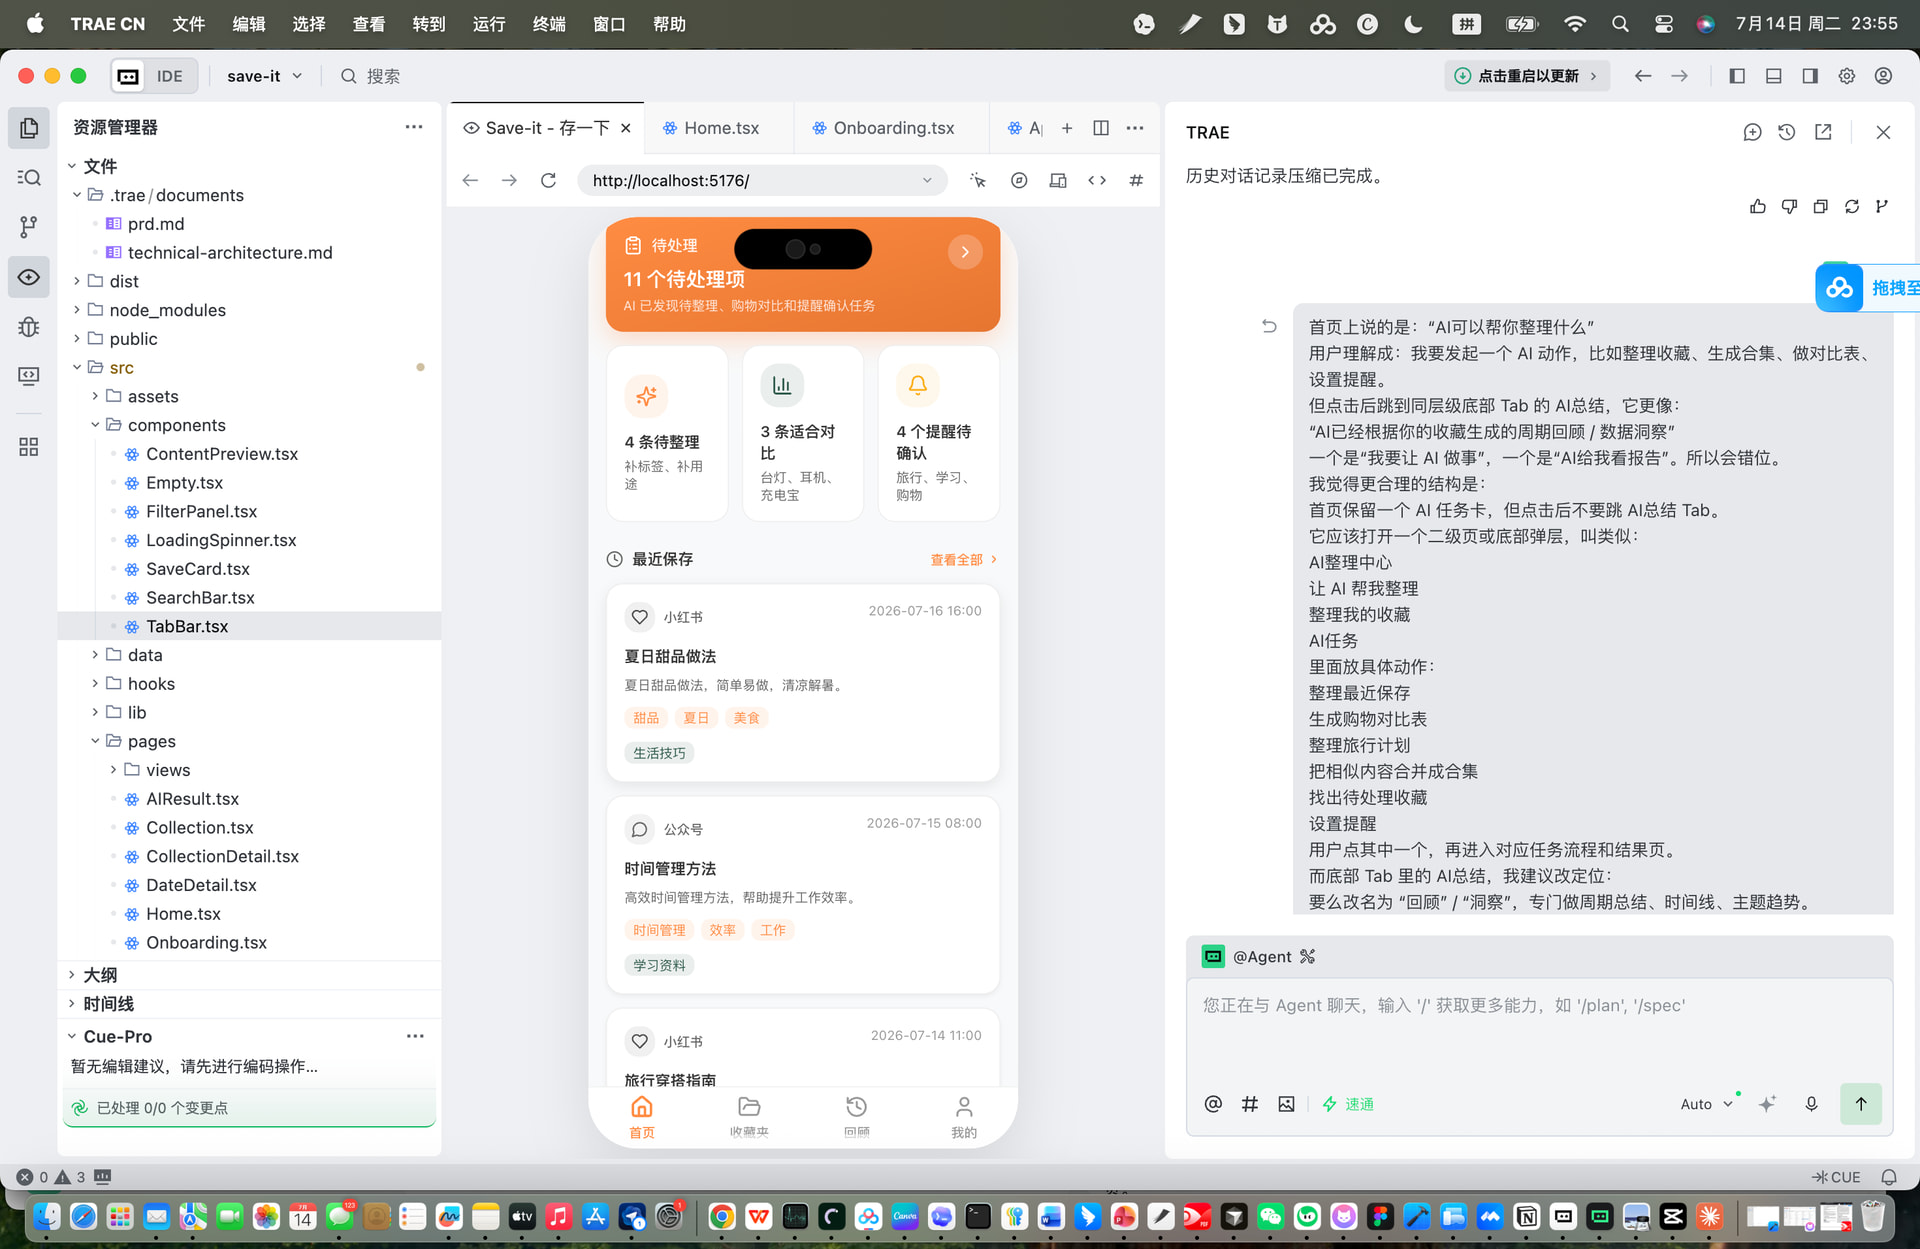Insert an @ mention in chat
This screenshot has height=1249, width=1920.
click(1213, 1104)
